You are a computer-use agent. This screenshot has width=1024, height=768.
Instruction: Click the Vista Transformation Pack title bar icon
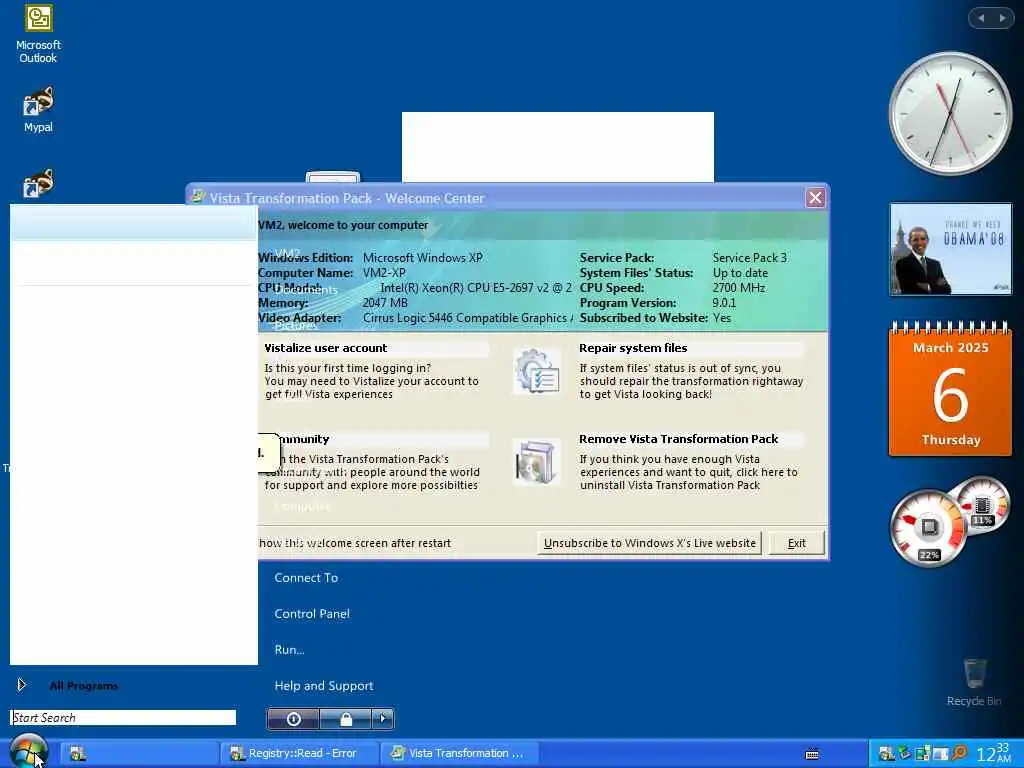pyautogui.click(x=198, y=197)
